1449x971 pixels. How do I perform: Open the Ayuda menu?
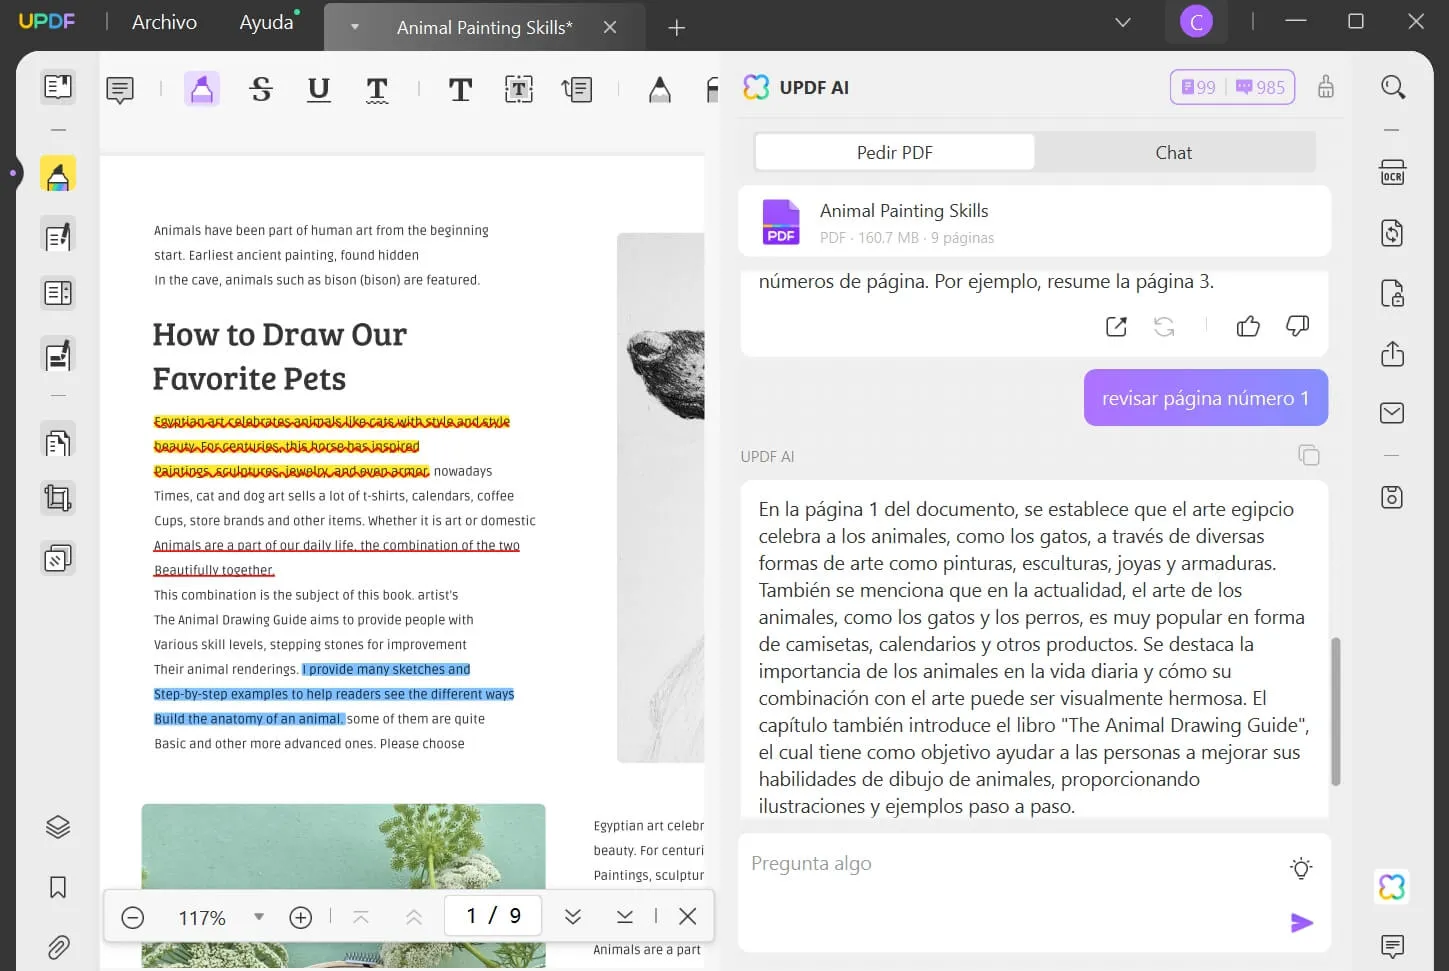pyautogui.click(x=266, y=22)
